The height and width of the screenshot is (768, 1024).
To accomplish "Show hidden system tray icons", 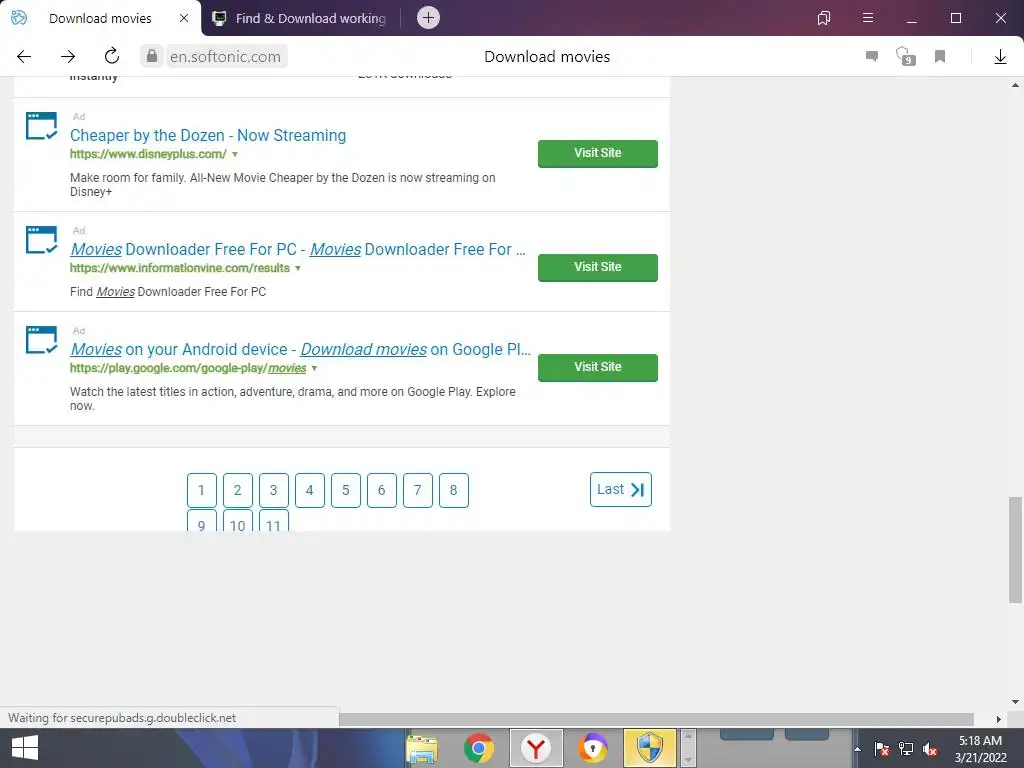I will coord(857,749).
